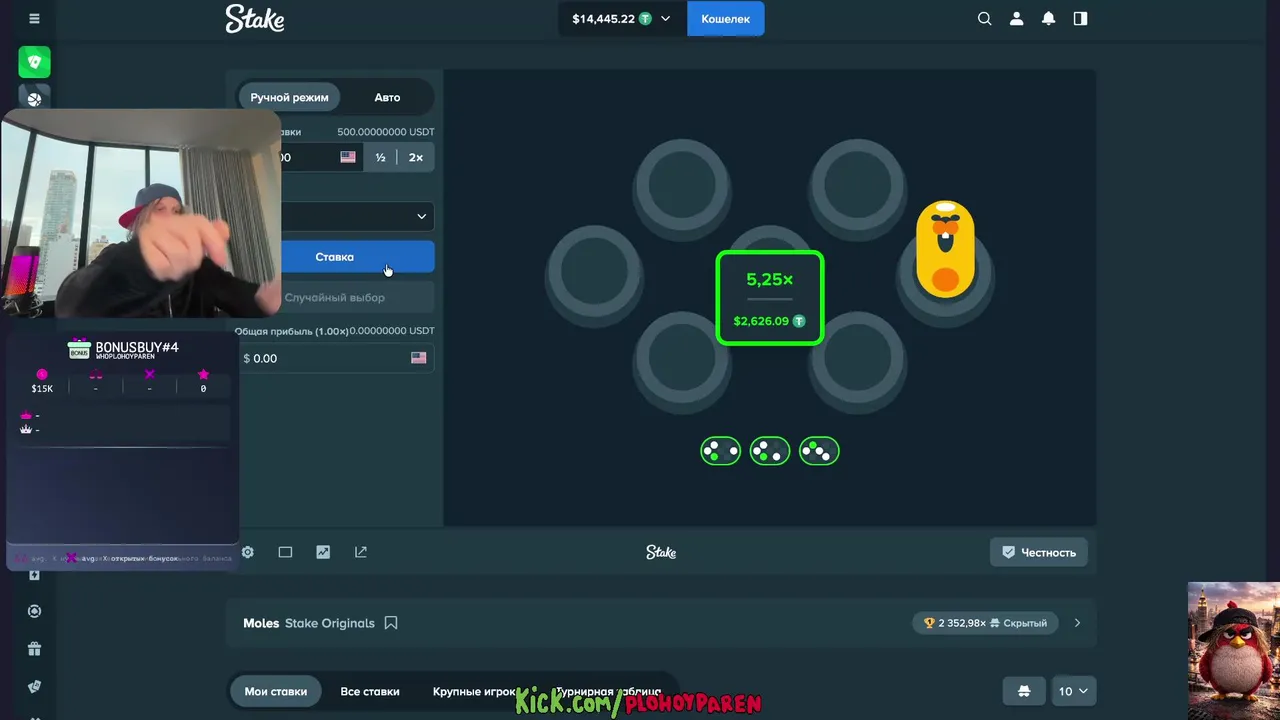Click the Stake logo below the game area

(661, 552)
